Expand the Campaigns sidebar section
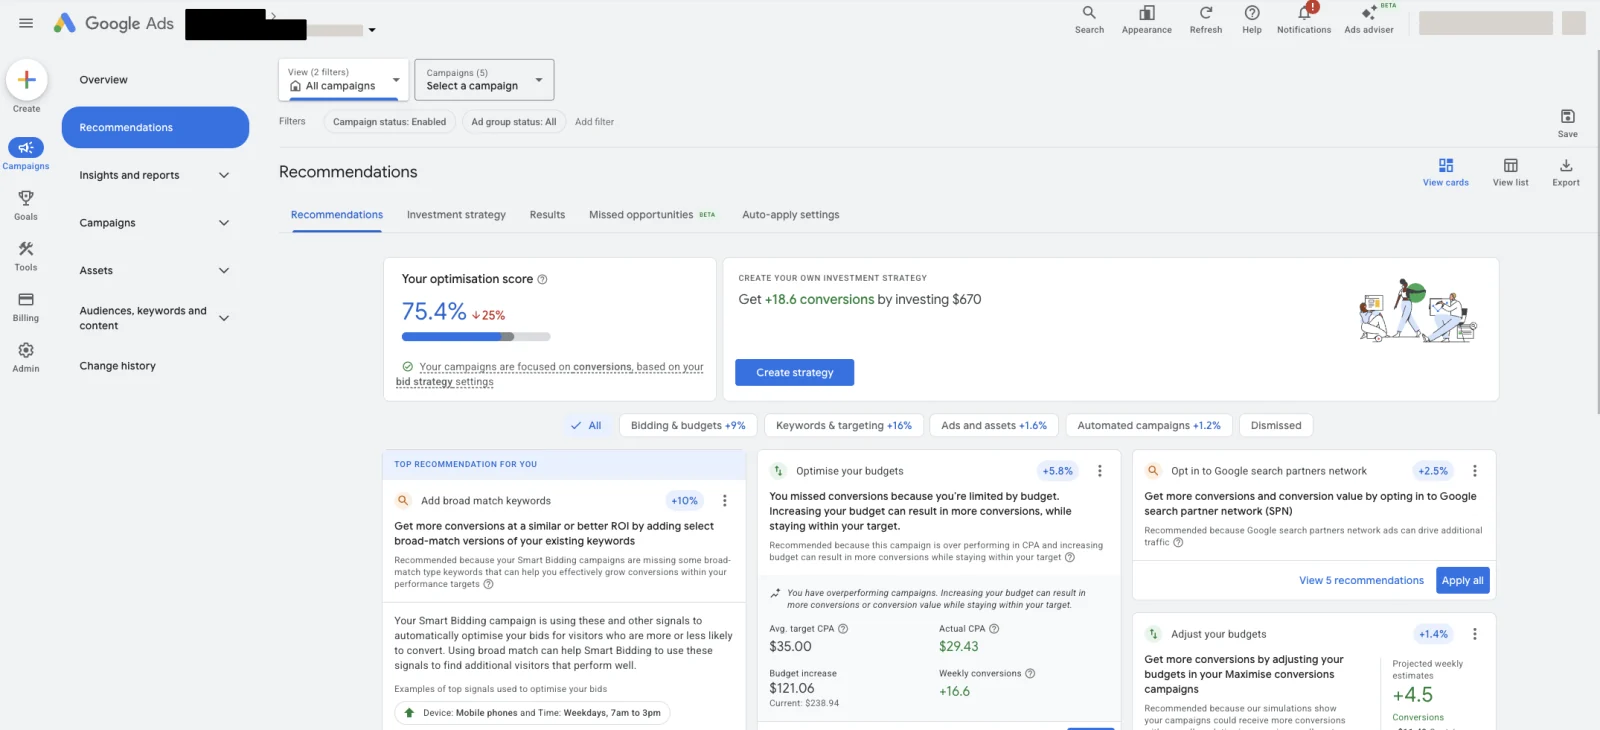The height and width of the screenshot is (730, 1600). pos(224,223)
